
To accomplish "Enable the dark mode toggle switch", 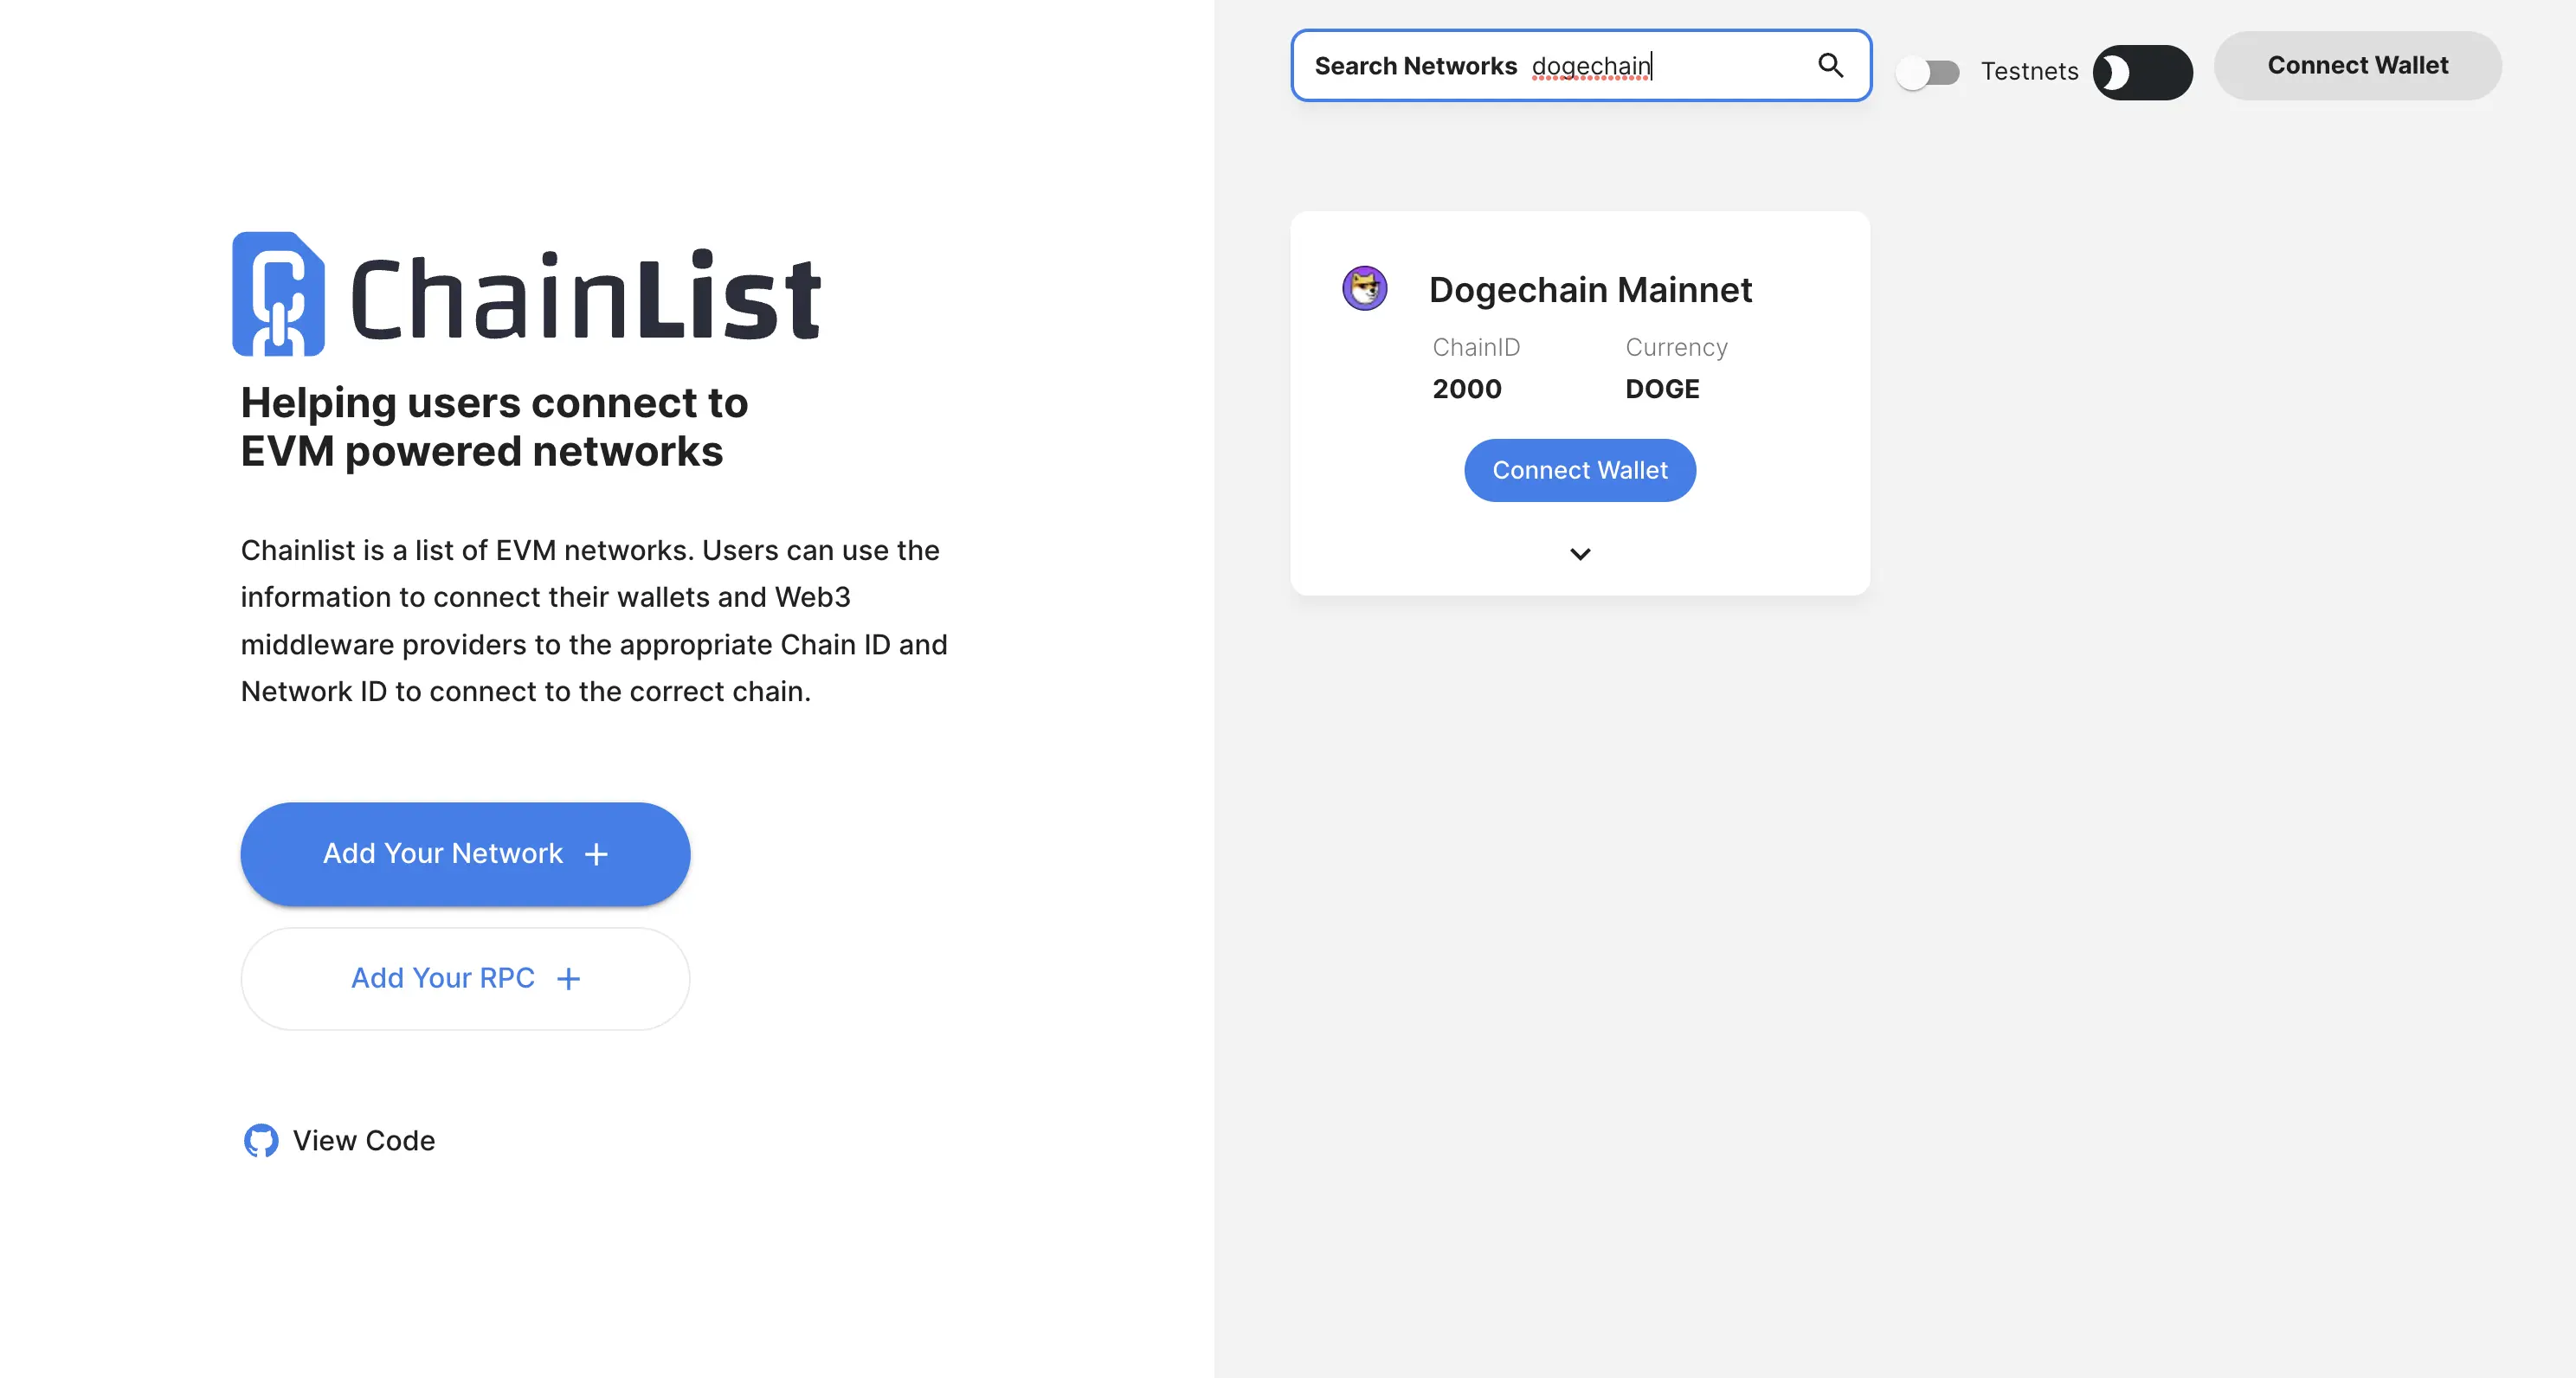I will 2141,68.
